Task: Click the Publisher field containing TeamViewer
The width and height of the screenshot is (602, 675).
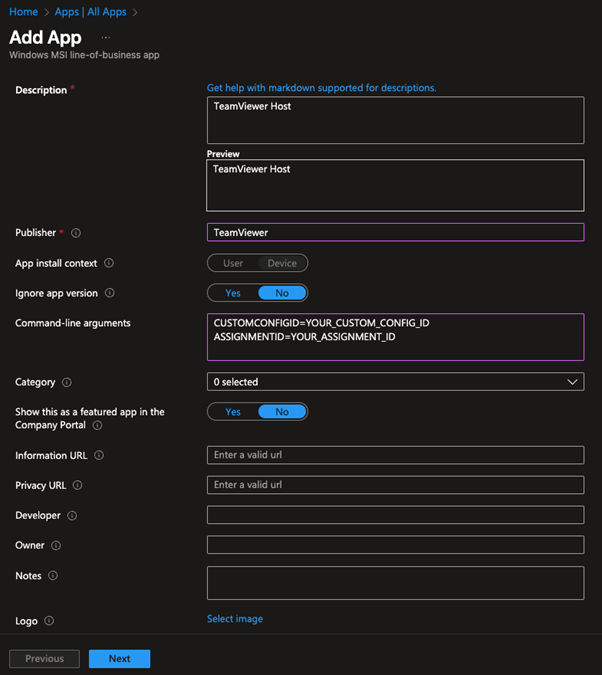Action: [395, 232]
